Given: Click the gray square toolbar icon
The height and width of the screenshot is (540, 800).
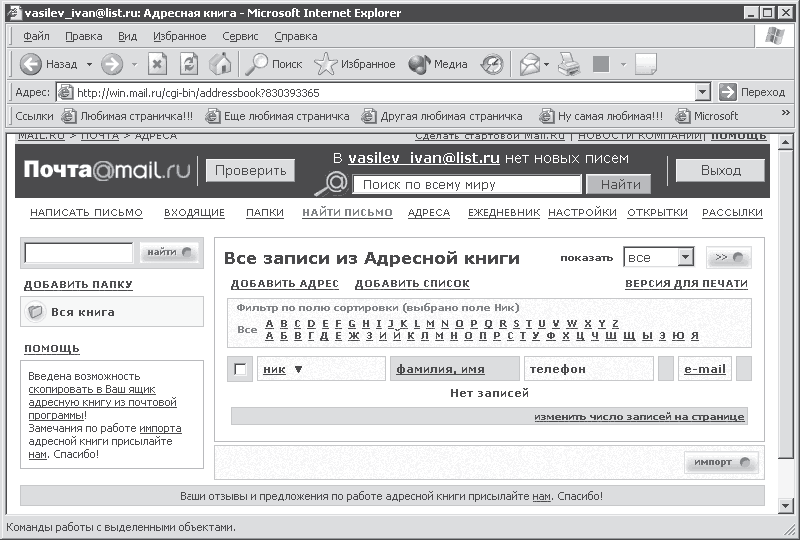Looking at the screenshot, I should coord(601,64).
